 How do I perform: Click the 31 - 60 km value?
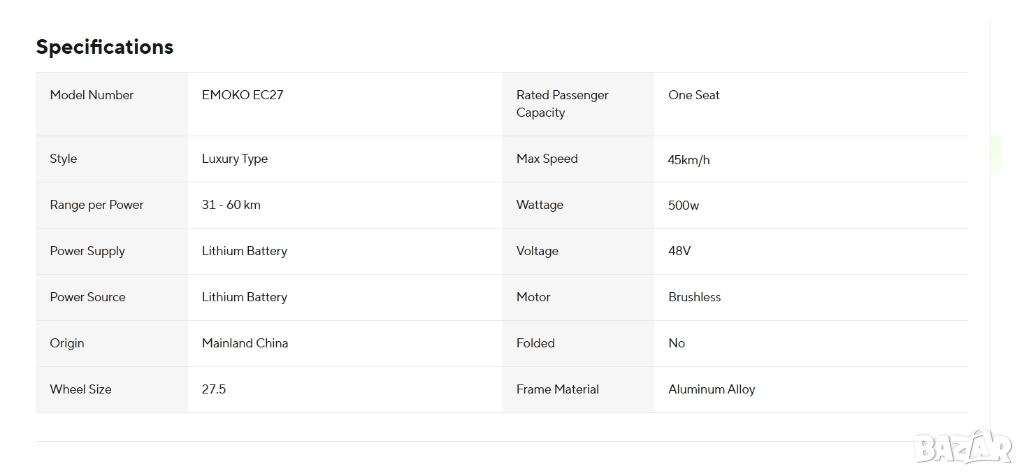click(231, 205)
